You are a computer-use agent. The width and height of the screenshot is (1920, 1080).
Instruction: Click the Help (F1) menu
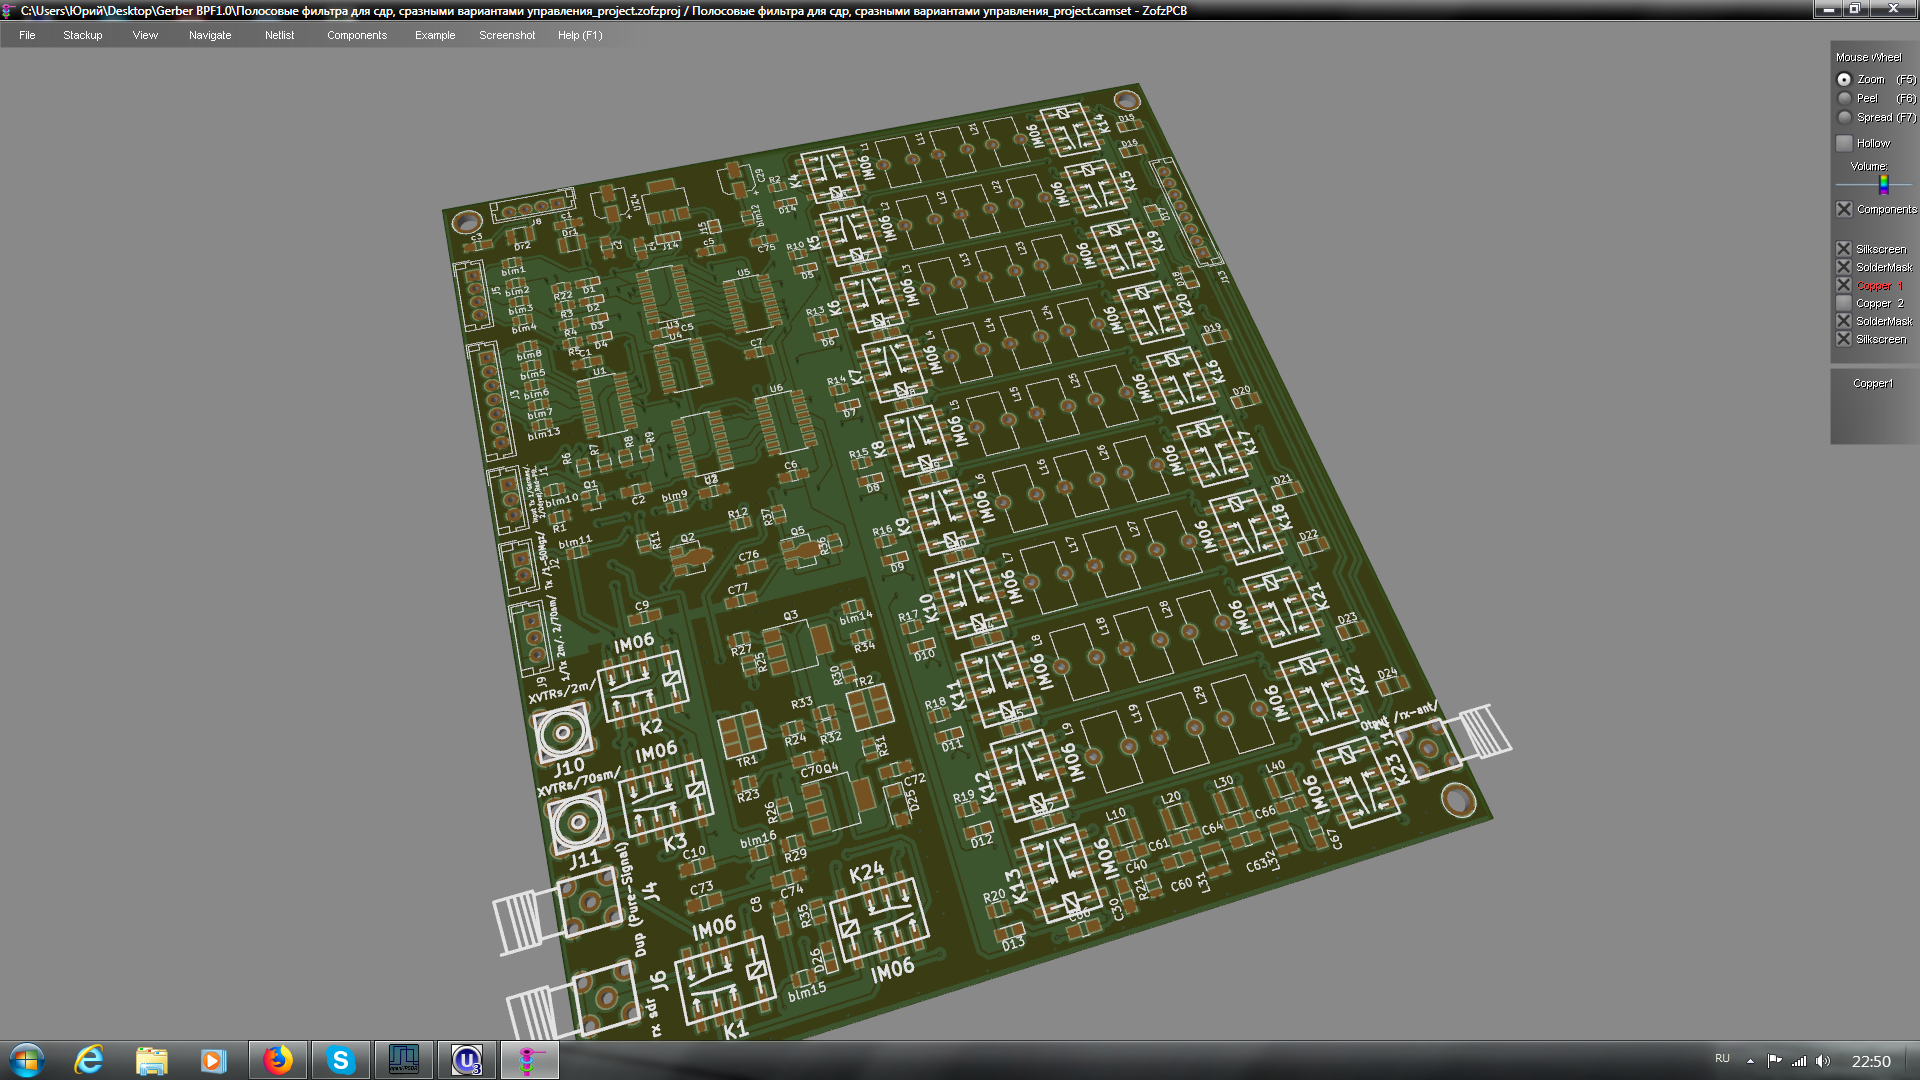pos(579,35)
